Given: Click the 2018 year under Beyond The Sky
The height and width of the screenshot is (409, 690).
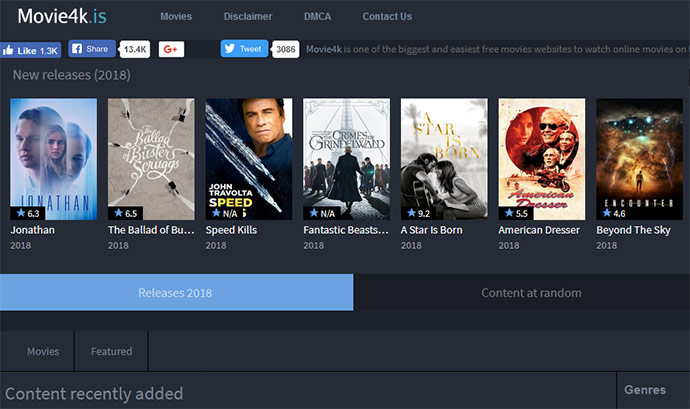Looking at the screenshot, I should (606, 246).
